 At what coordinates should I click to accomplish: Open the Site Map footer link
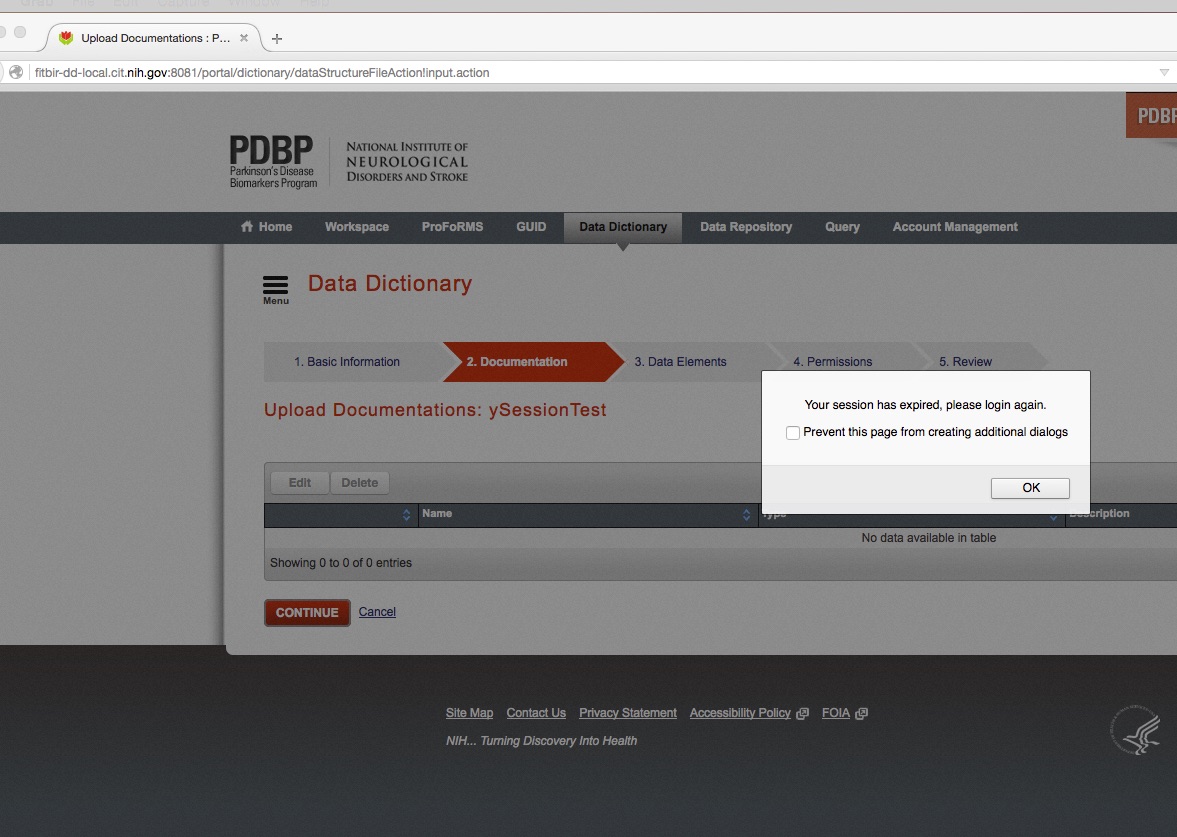coord(469,713)
